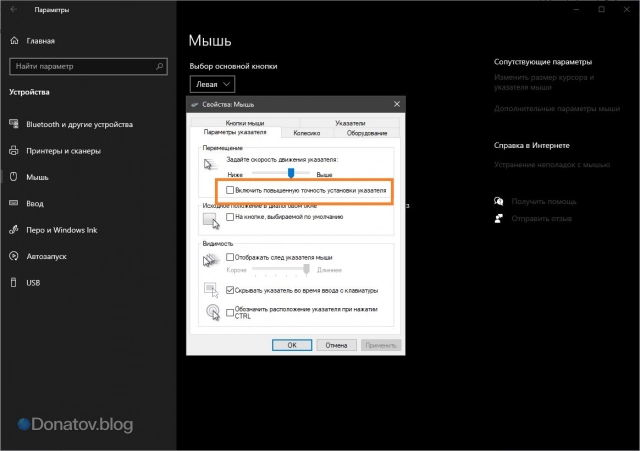
Task: Click 'Отмена' to cancel the dialog
Action: pos(336,345)
